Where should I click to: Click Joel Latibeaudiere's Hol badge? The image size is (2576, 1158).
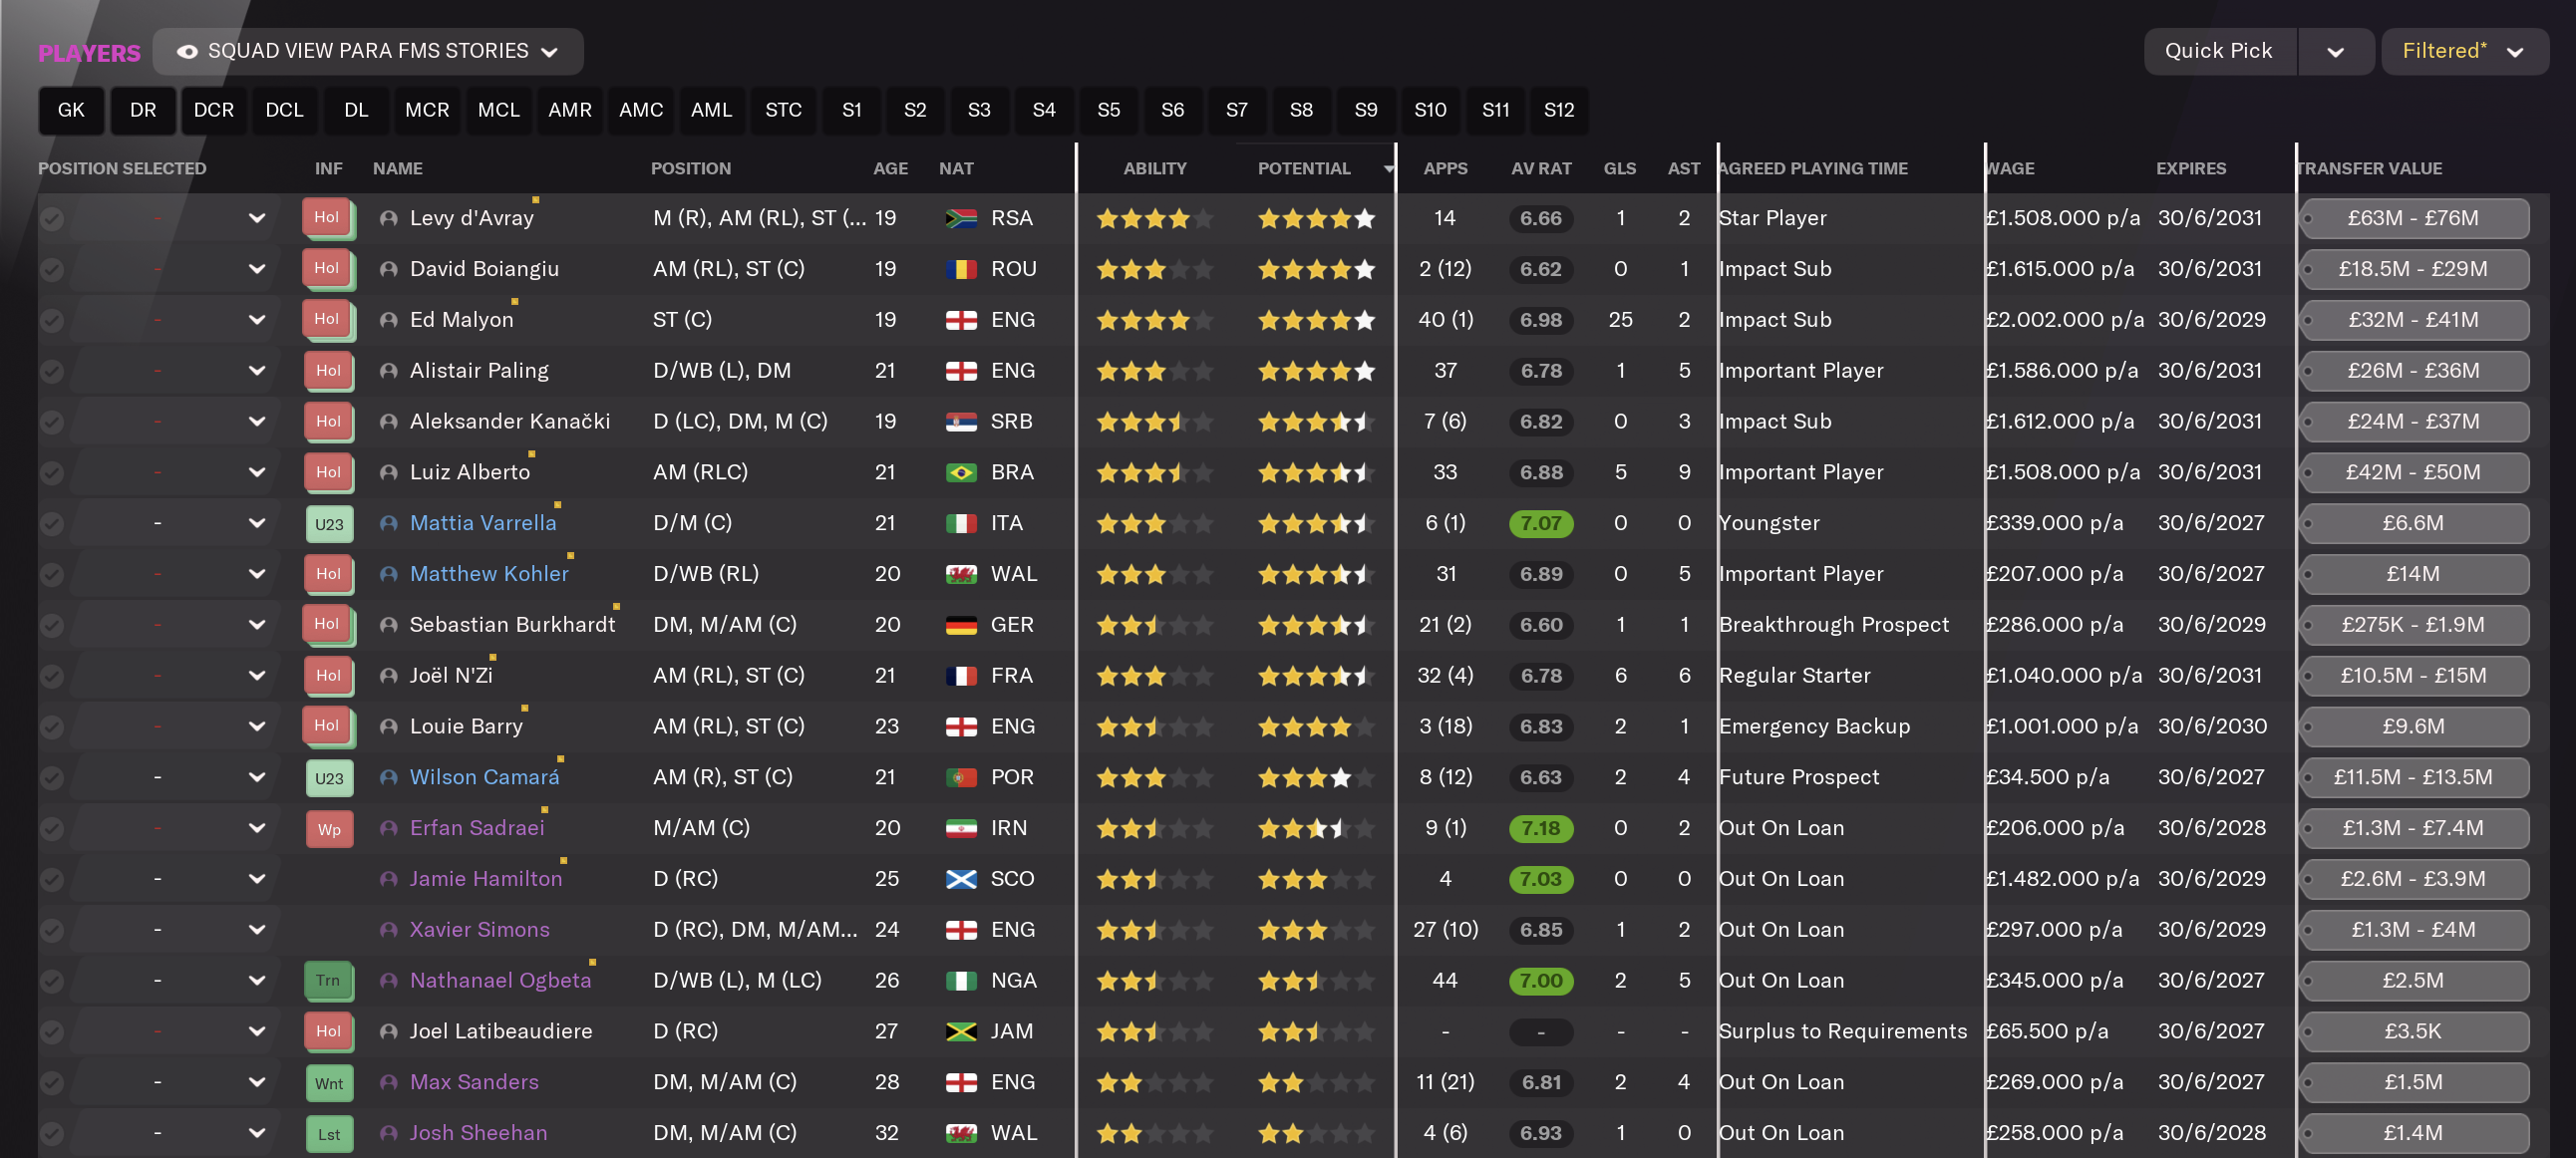pos(329,1031)
